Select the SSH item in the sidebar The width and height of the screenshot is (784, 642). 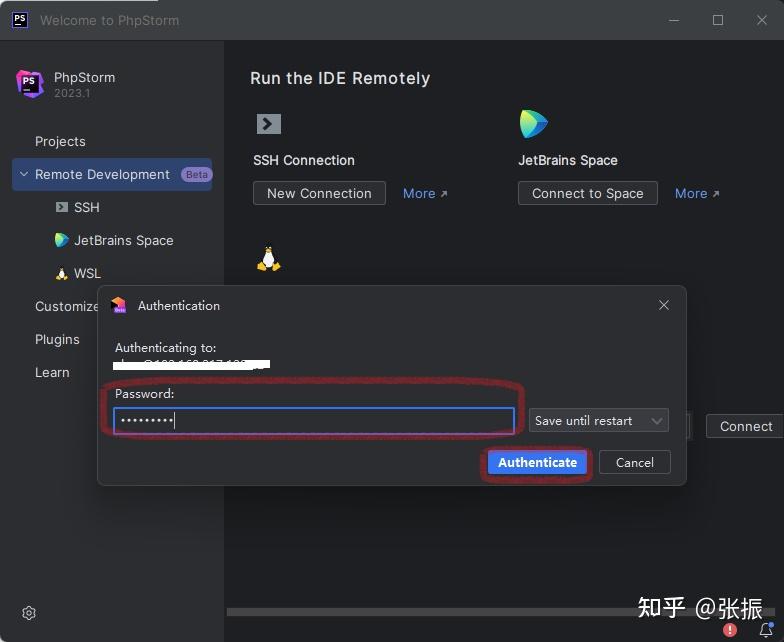tap(86, 207)
